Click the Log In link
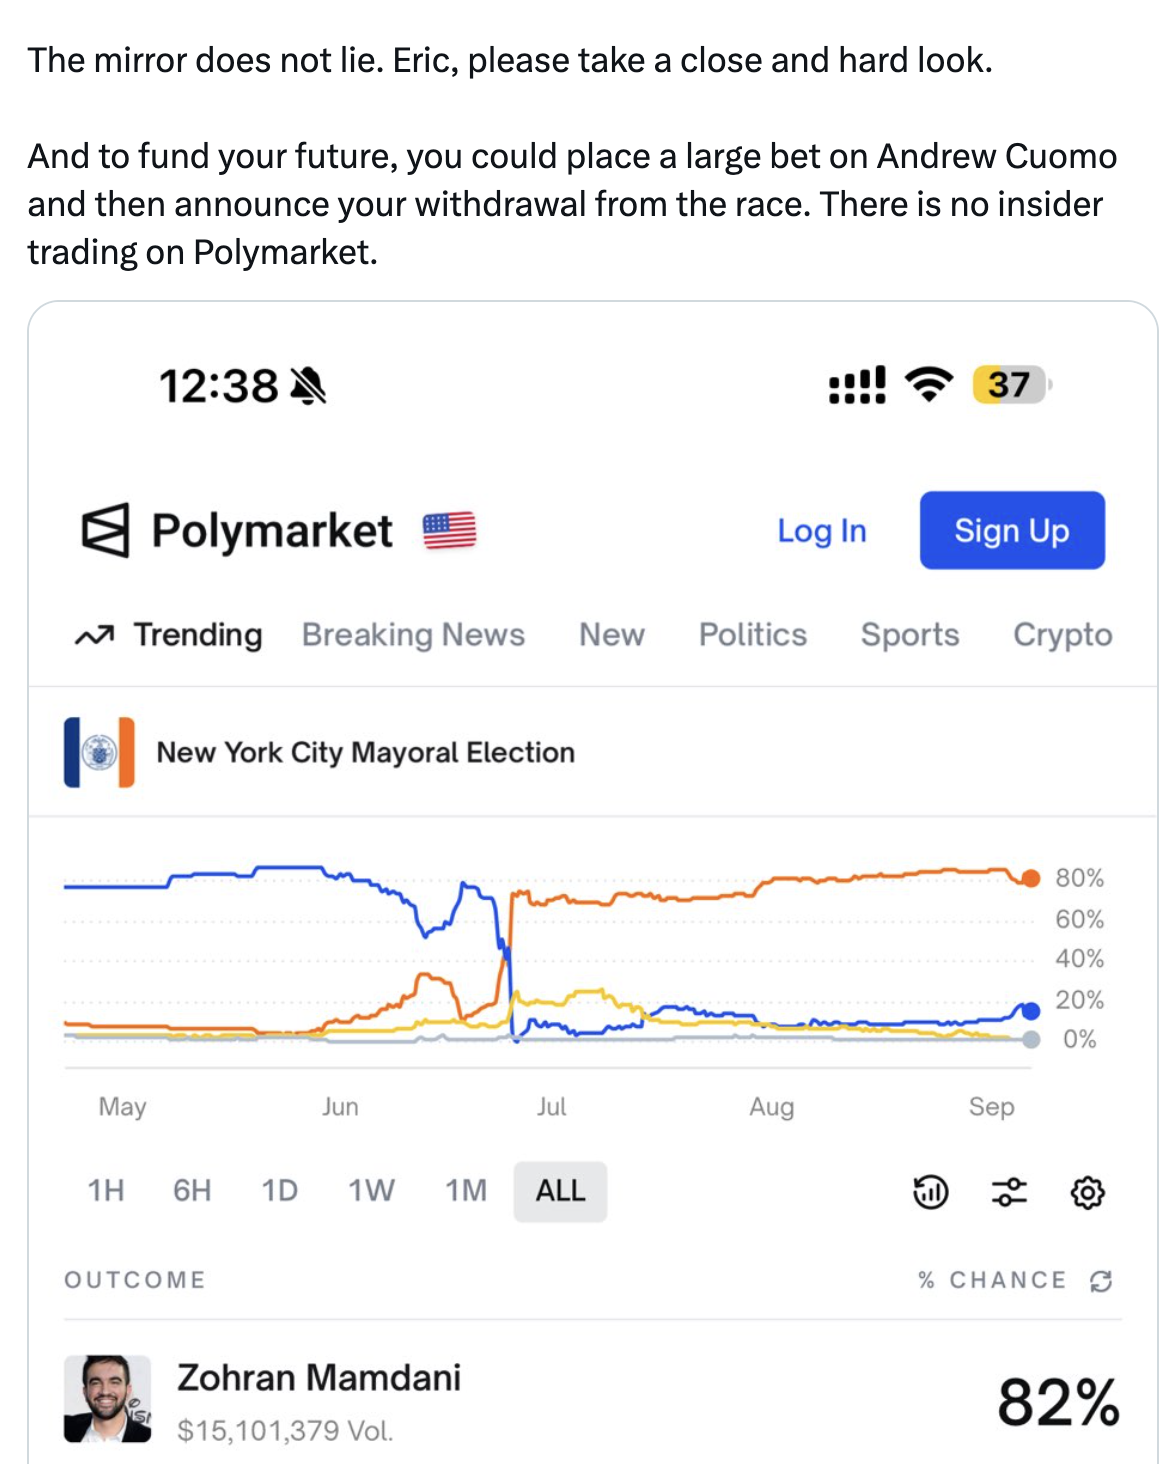 click(x=821, y=531)
